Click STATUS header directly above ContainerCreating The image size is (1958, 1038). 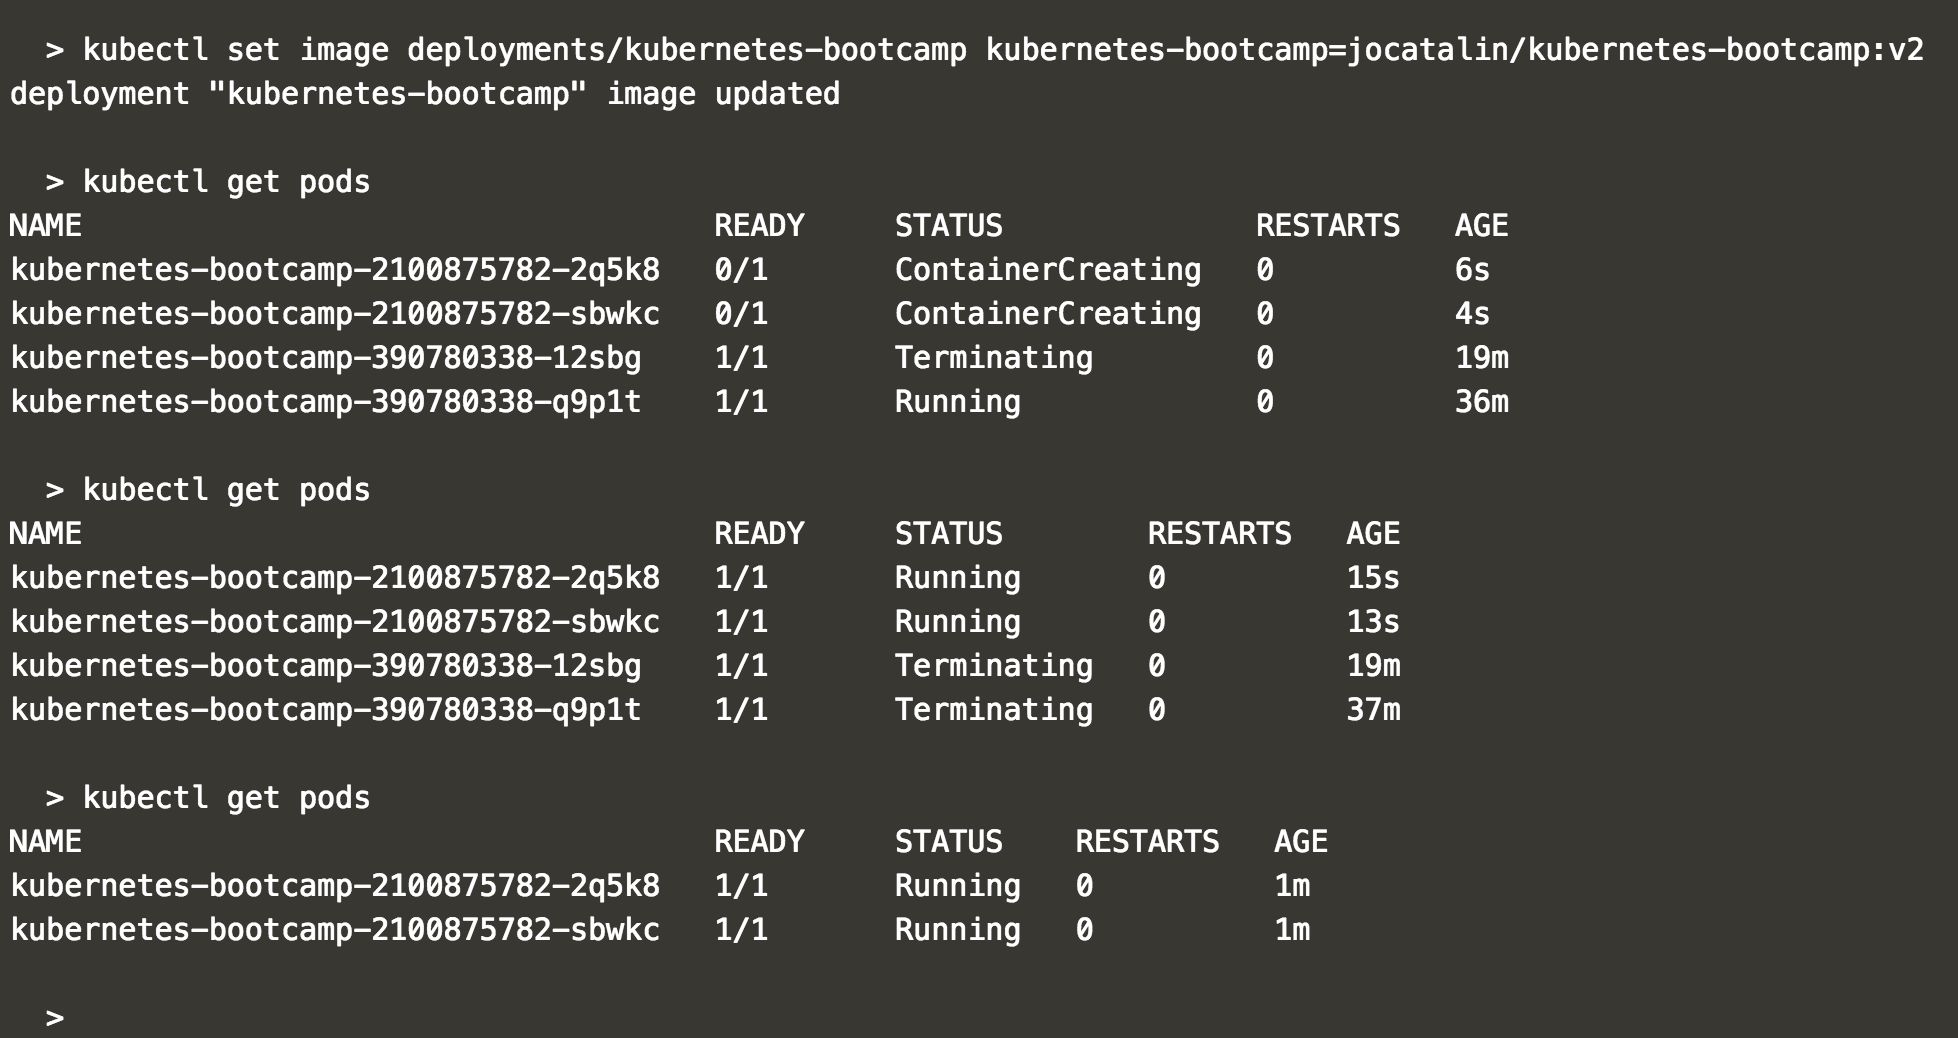click(948, 226)
